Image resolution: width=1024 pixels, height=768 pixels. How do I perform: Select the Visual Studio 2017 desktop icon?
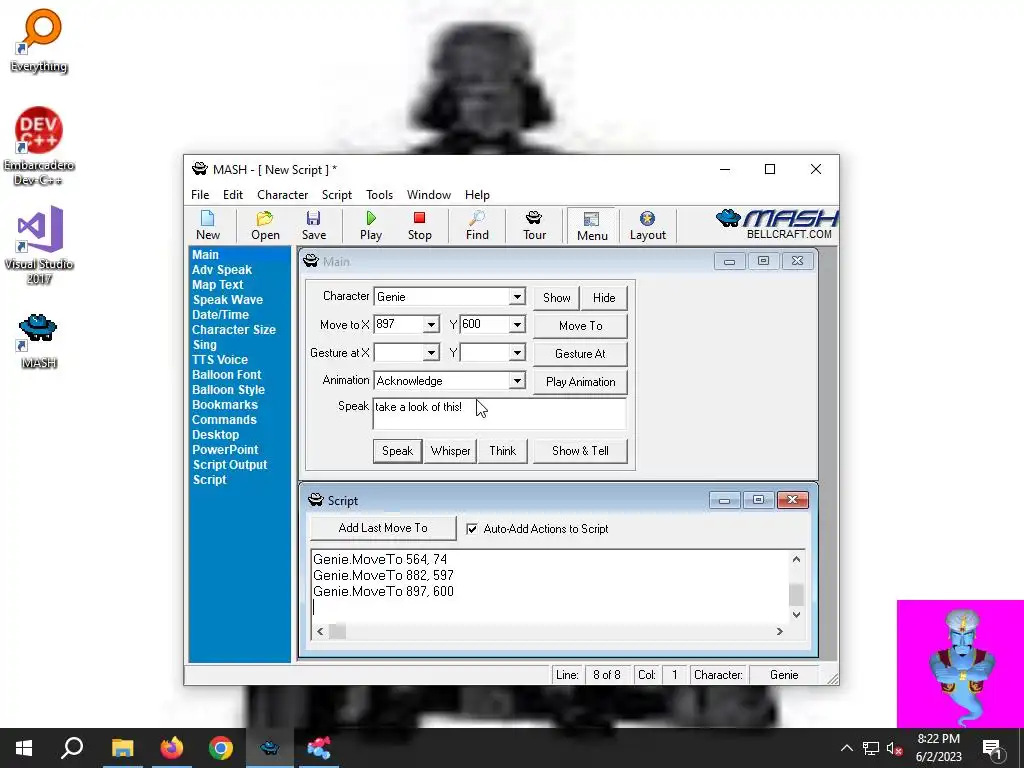pos(39,245)
